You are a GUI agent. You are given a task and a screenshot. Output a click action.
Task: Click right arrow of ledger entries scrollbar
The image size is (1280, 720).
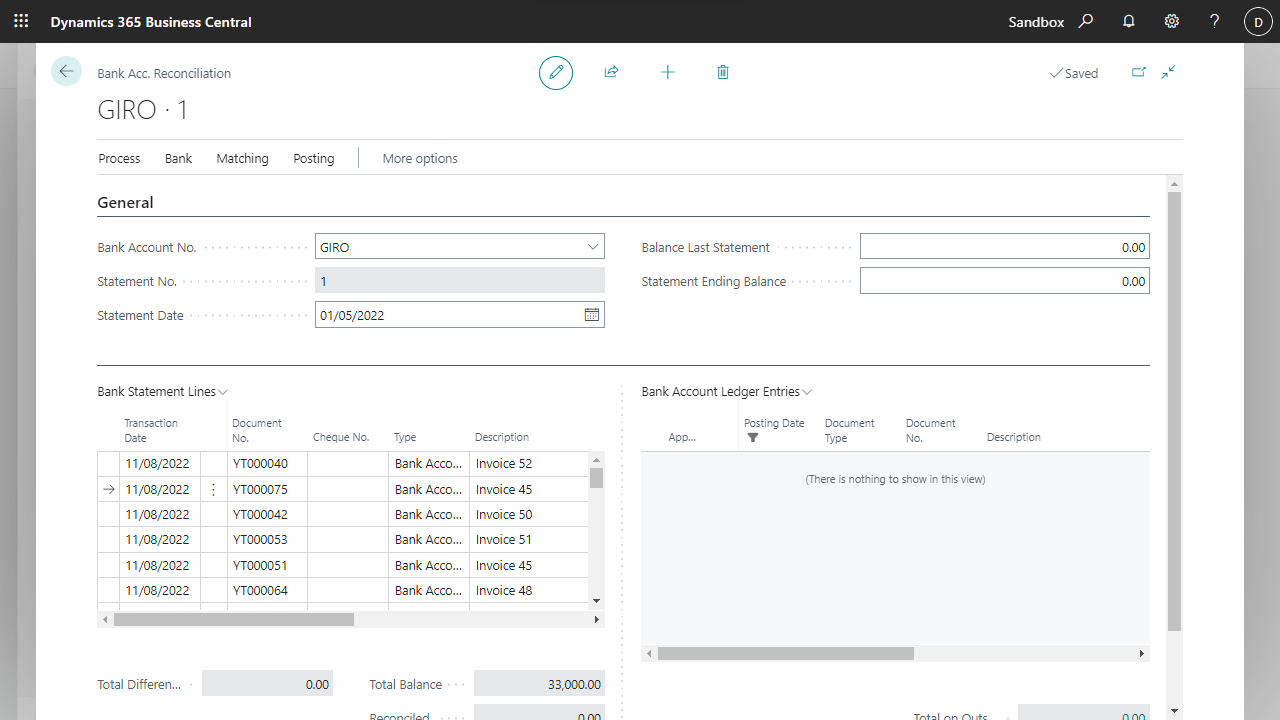pyautogui.click(x=1142, y=654)
